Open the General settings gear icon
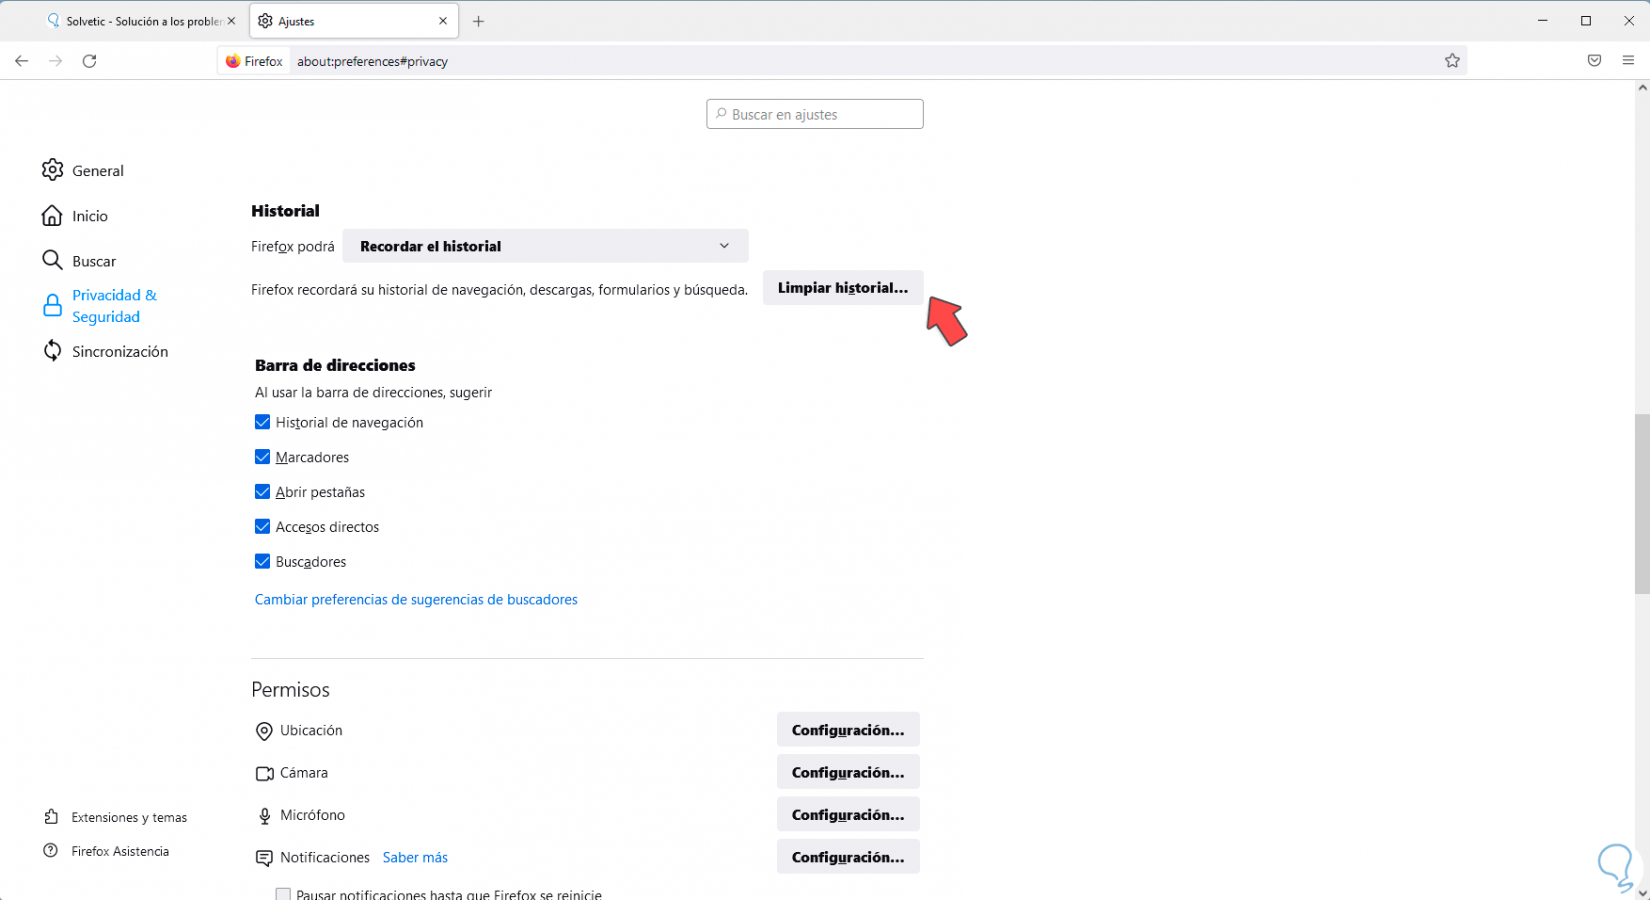The image size is (1650, 900). click(52, 170)
